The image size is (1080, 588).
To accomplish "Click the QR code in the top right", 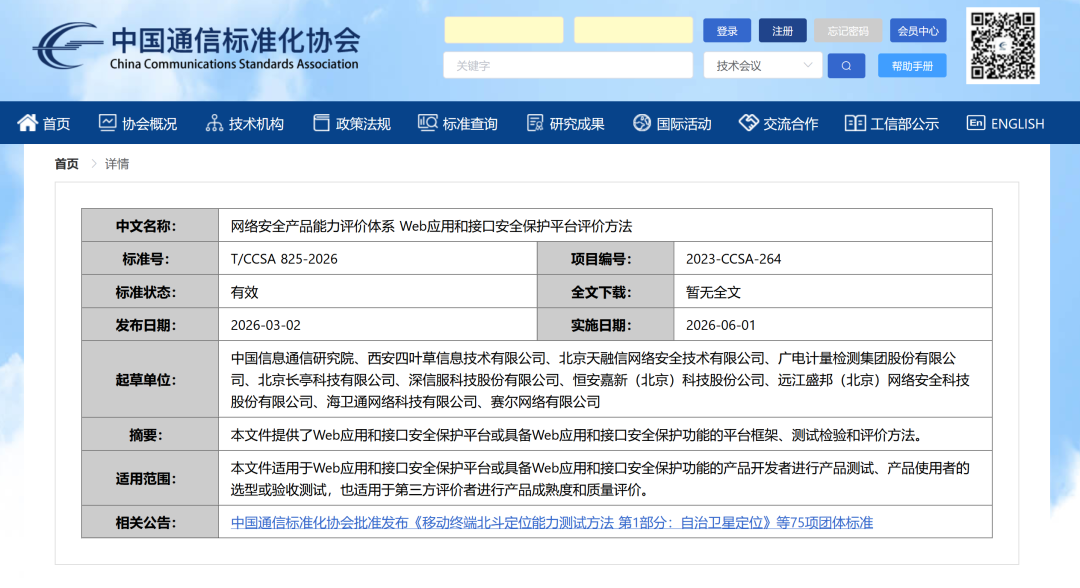I will click(x=1001, y=47).
